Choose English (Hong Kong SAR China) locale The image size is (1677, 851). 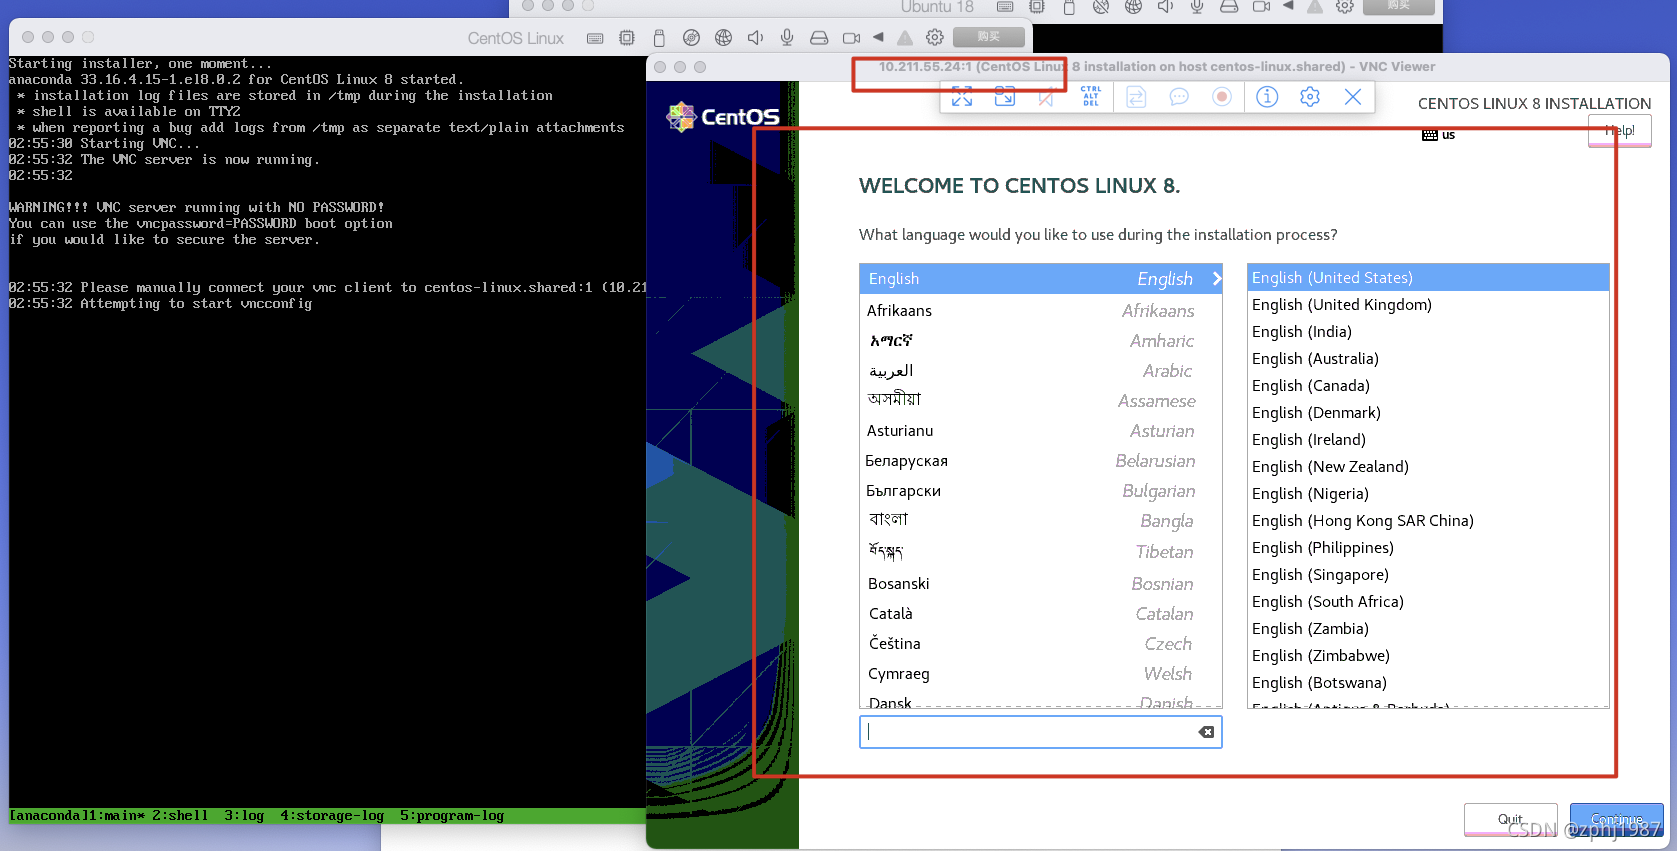1428,521
